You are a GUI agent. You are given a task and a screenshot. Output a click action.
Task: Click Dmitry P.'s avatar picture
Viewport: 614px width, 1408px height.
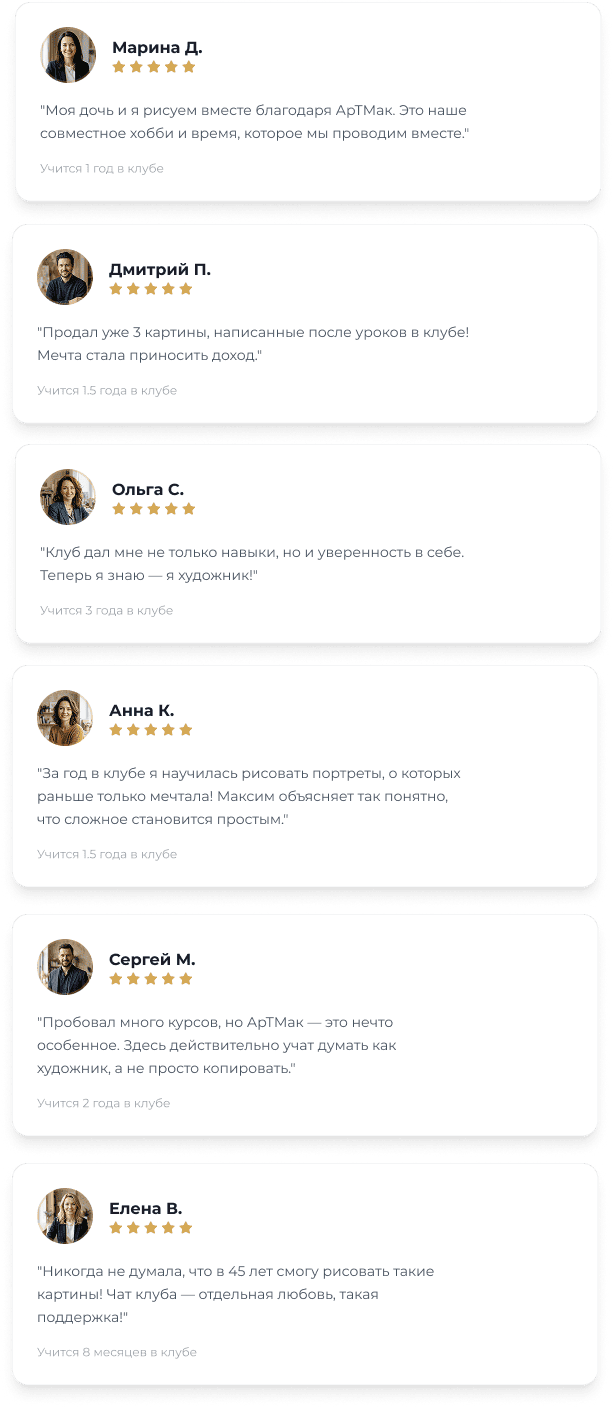65,277
